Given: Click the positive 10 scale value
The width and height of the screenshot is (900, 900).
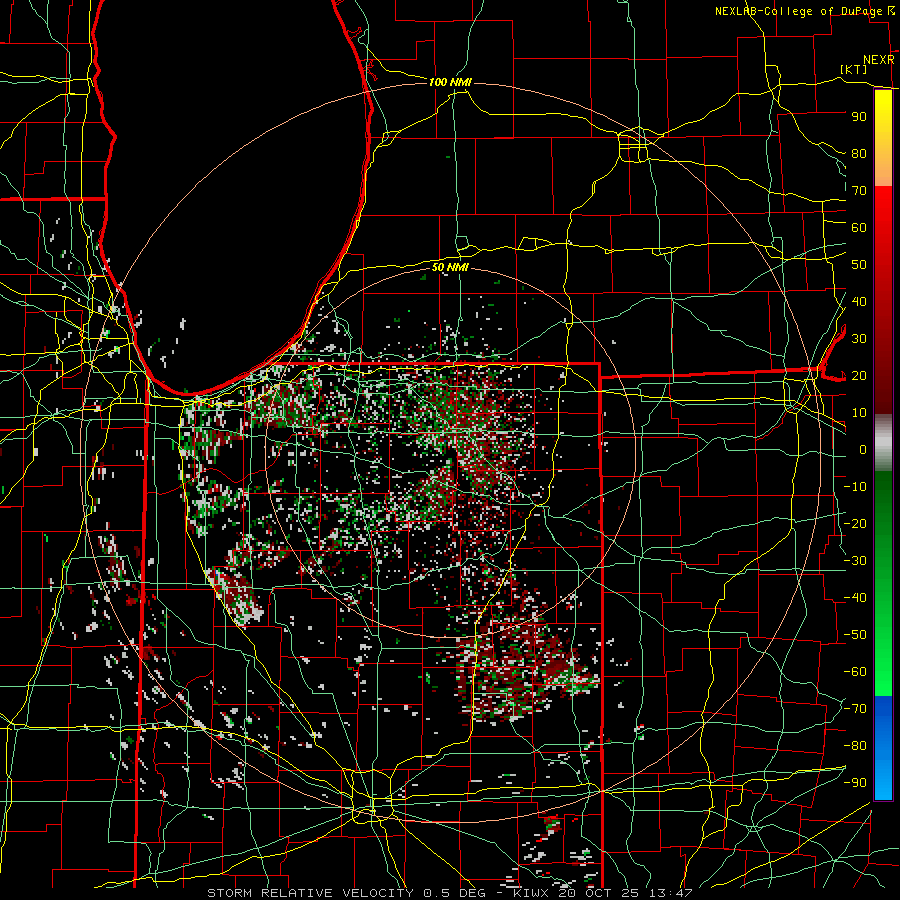Looking at the screenshot, I should click(x=859, y=413).
